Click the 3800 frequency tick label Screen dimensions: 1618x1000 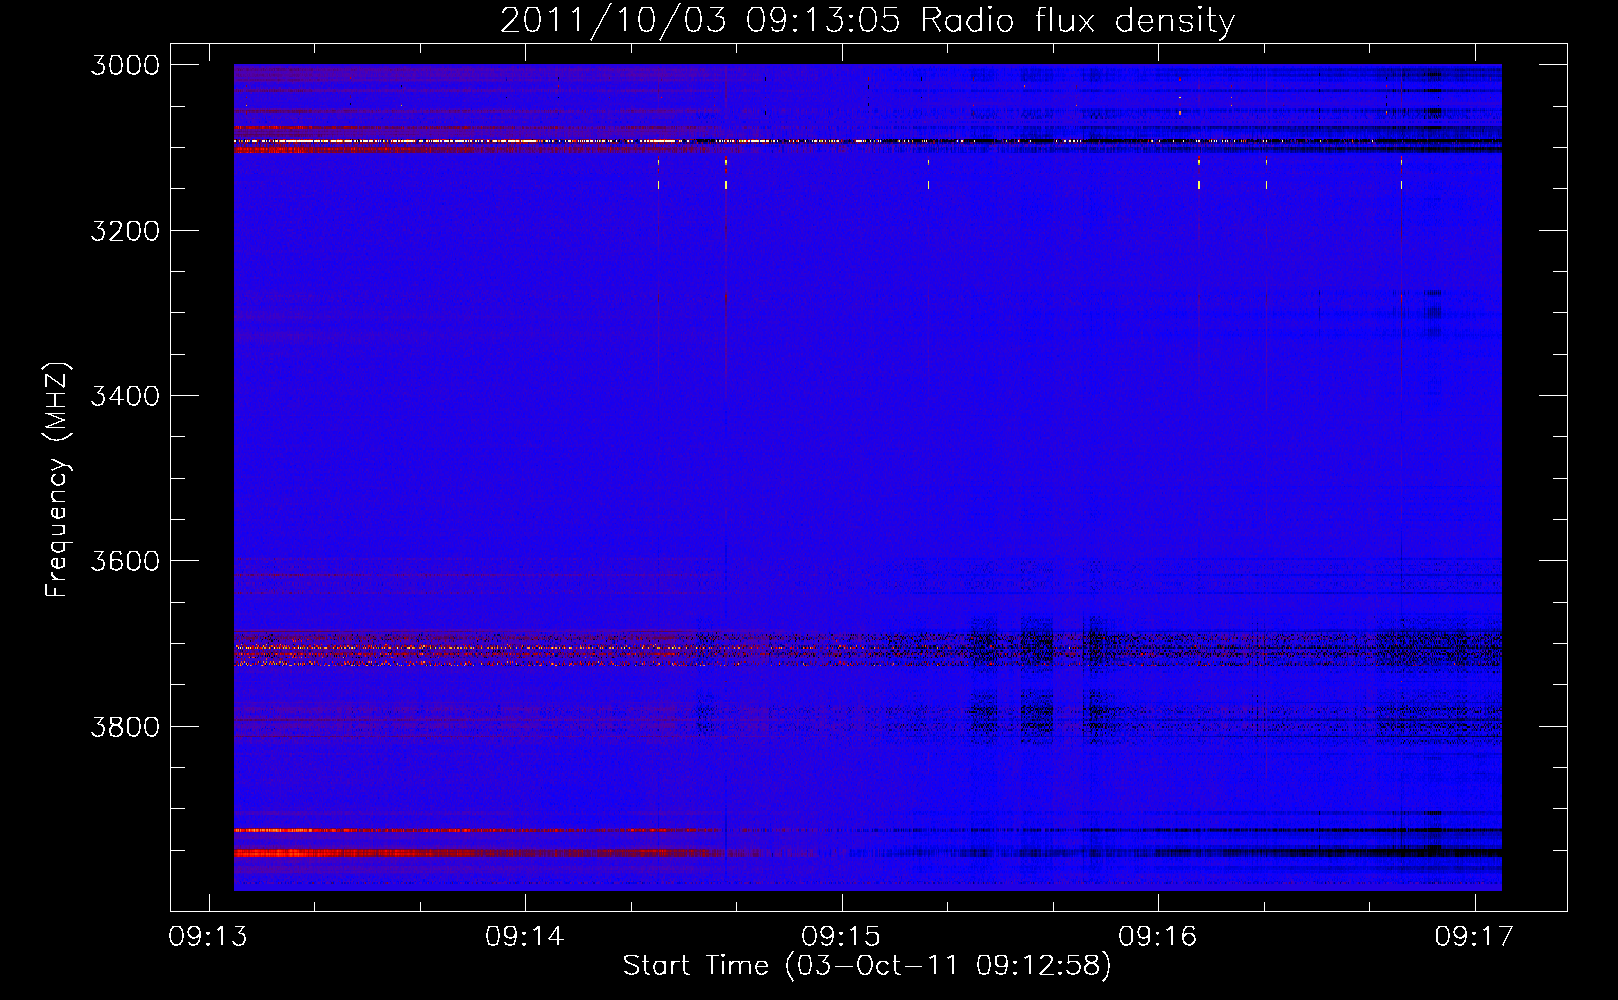[x=125, y=727]
